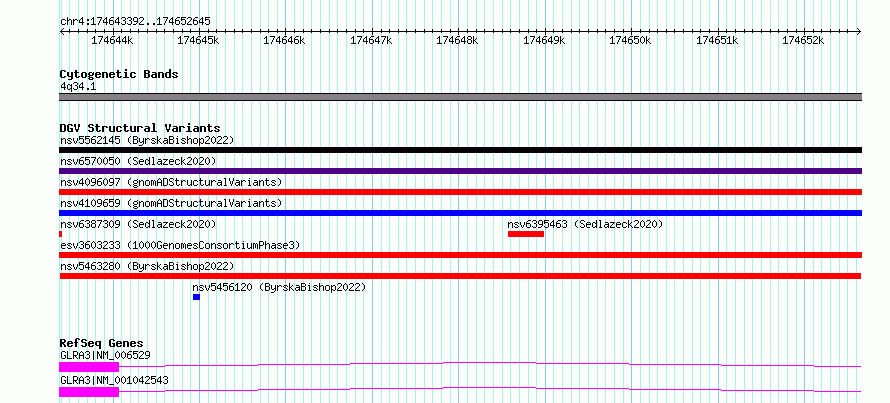
Task: Click the NM_006529 intron line
Action: coord(490,362)
